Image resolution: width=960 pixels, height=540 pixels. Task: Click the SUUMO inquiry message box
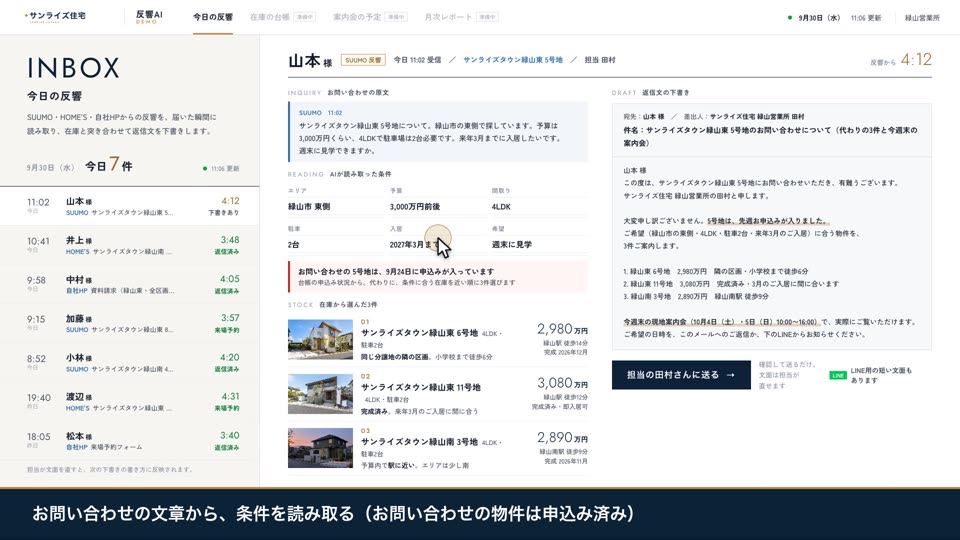[438, 132]
